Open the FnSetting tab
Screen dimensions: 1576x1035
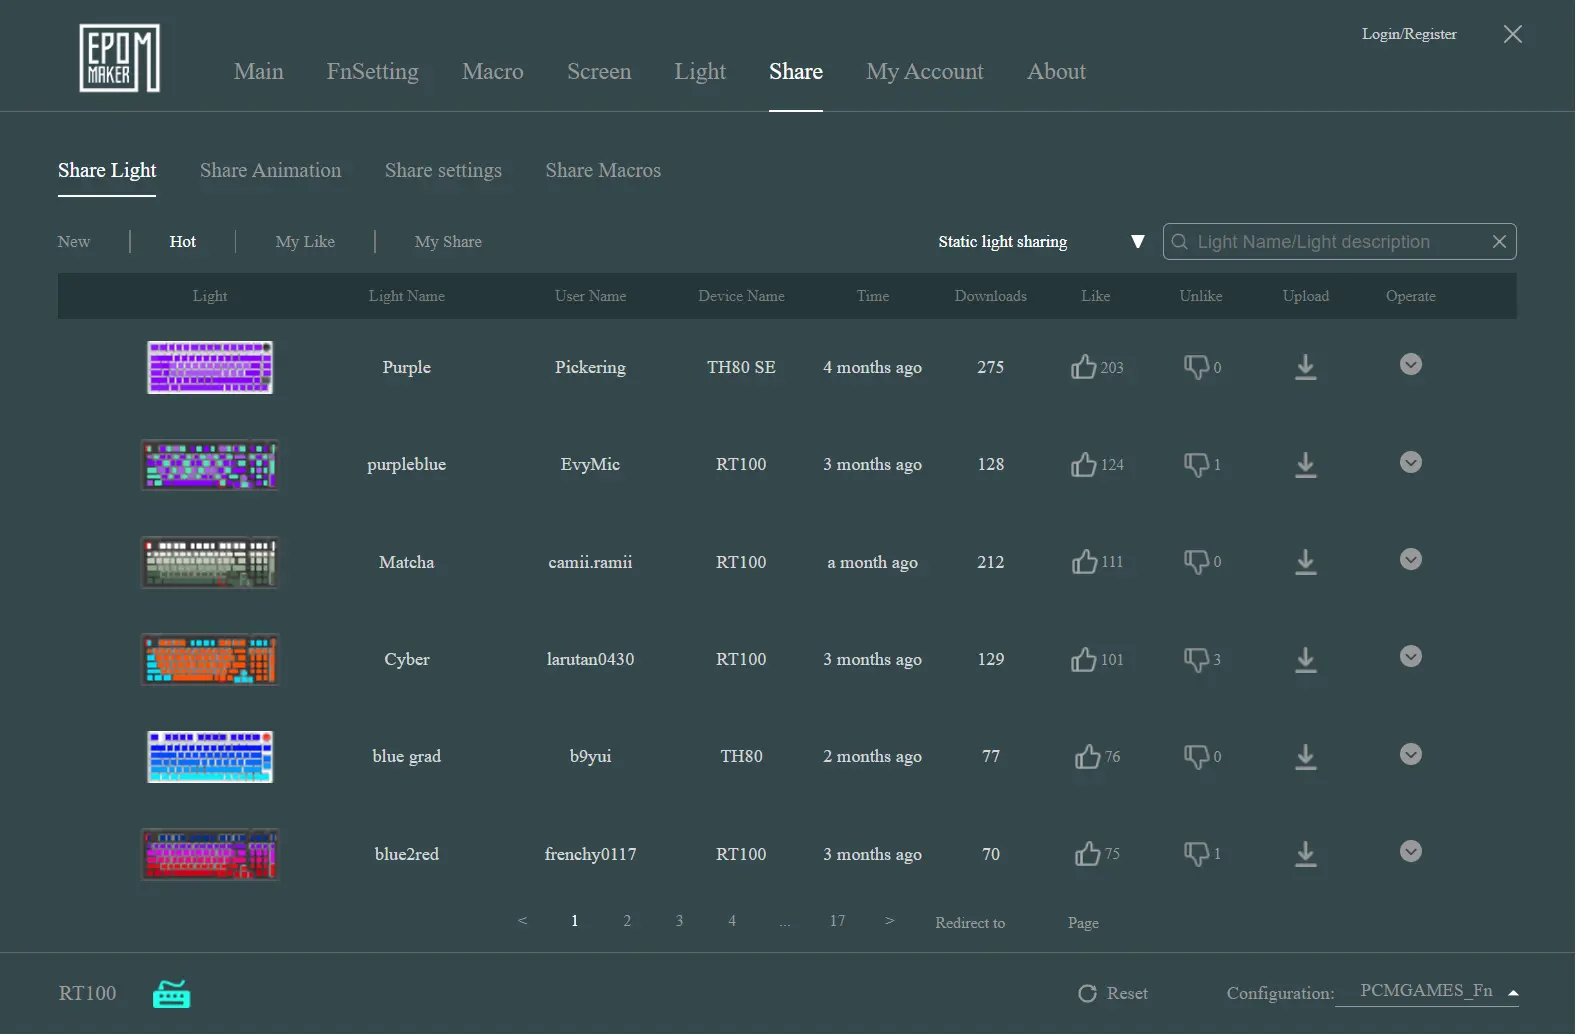point(373,71)
